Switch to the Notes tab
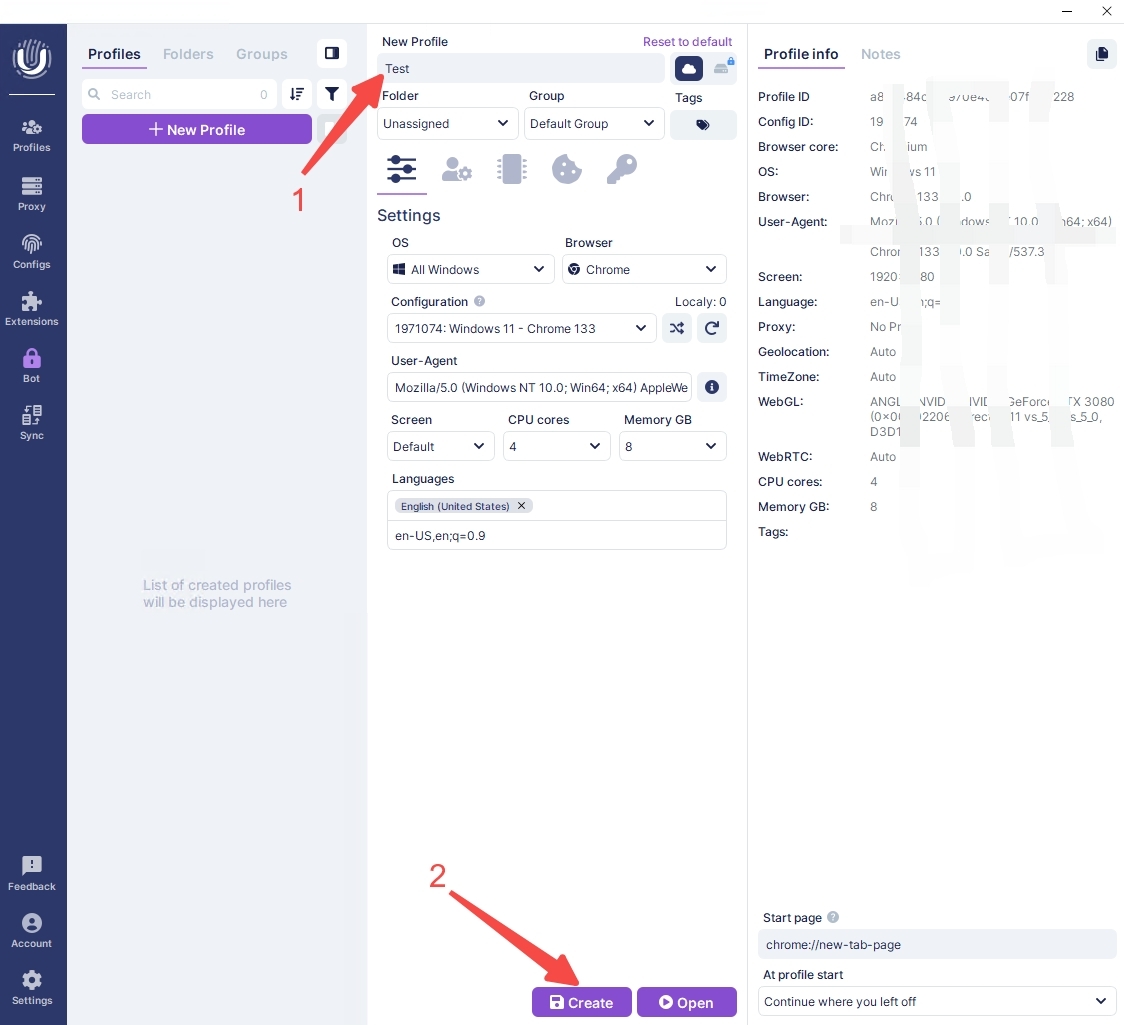 (x=880, y=54)
